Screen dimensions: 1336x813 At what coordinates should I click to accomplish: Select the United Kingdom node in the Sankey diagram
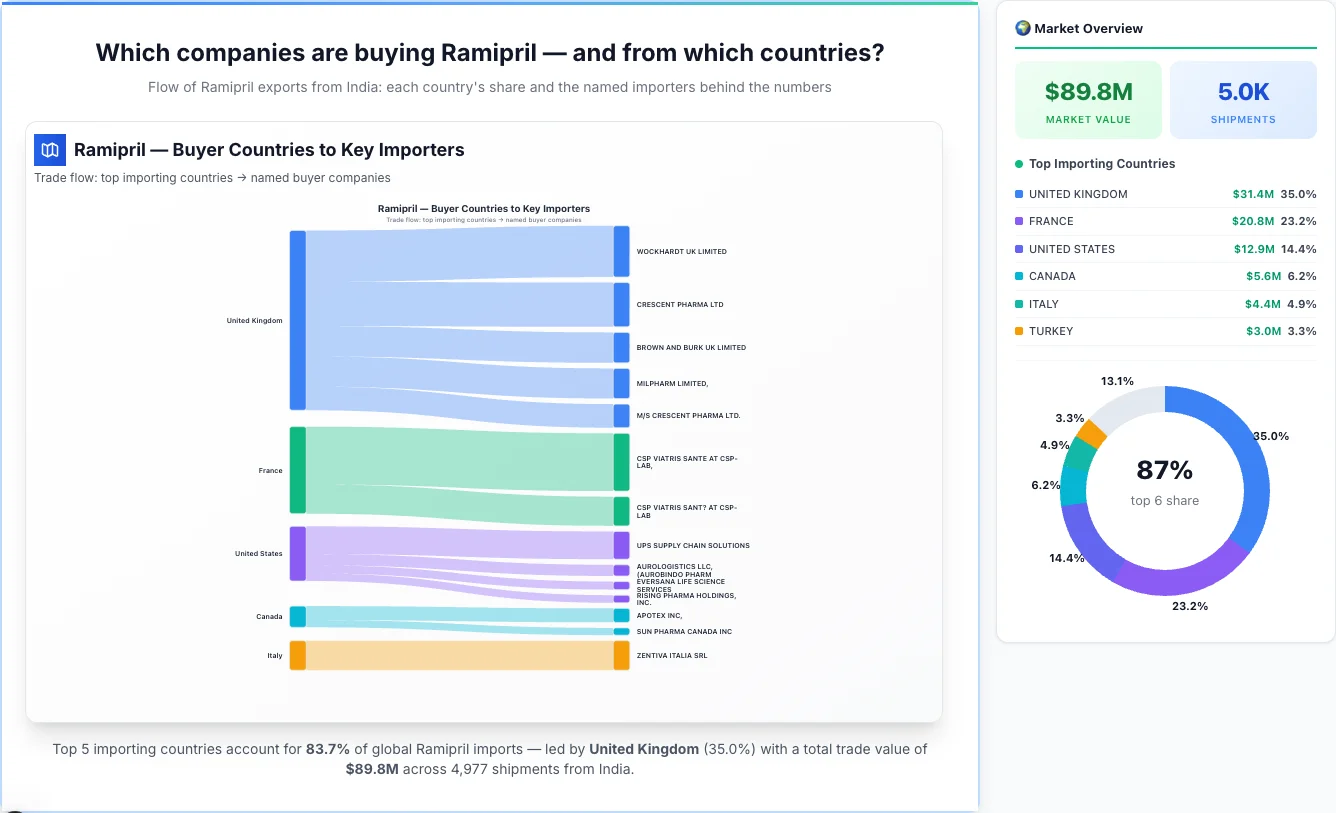(x=296, y=320)
